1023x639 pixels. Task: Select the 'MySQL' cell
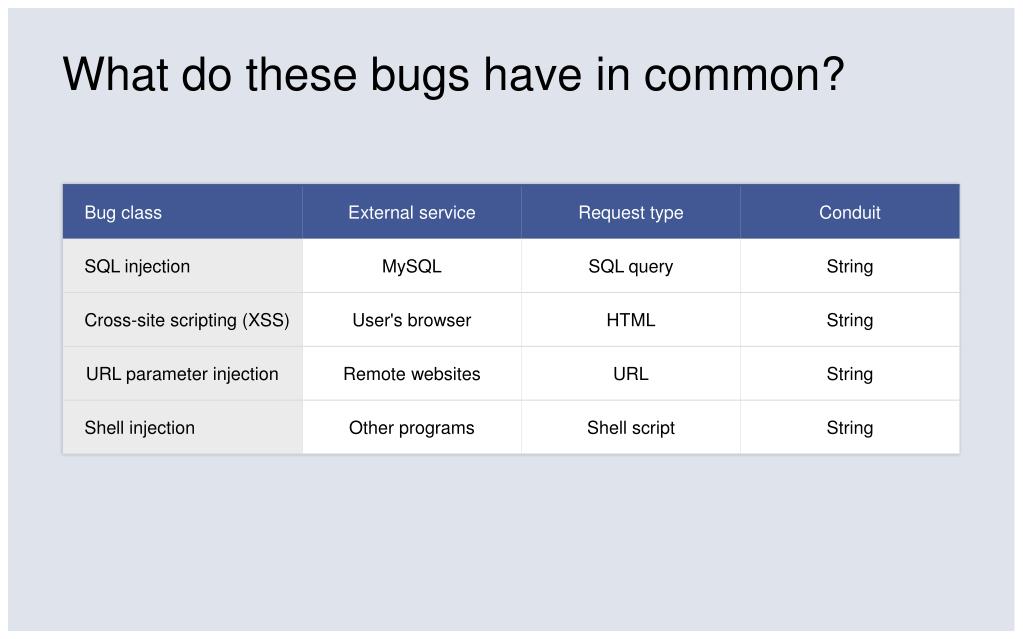click(412, 266)
